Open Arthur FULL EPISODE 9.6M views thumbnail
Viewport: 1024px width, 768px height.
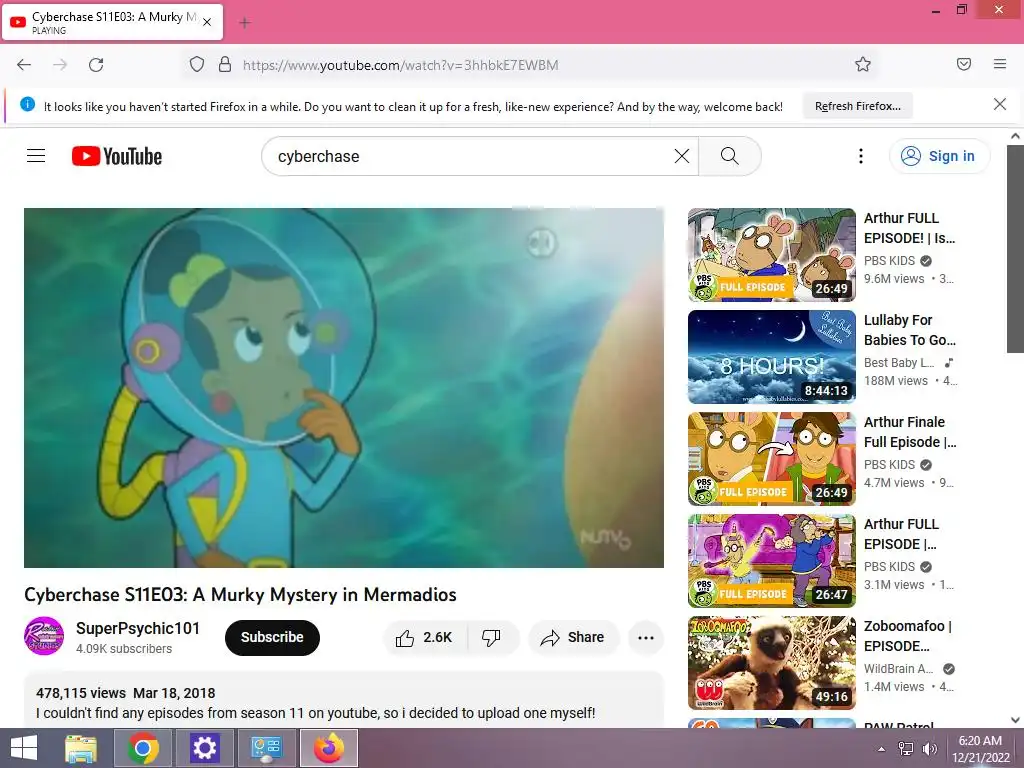[771, 255]
